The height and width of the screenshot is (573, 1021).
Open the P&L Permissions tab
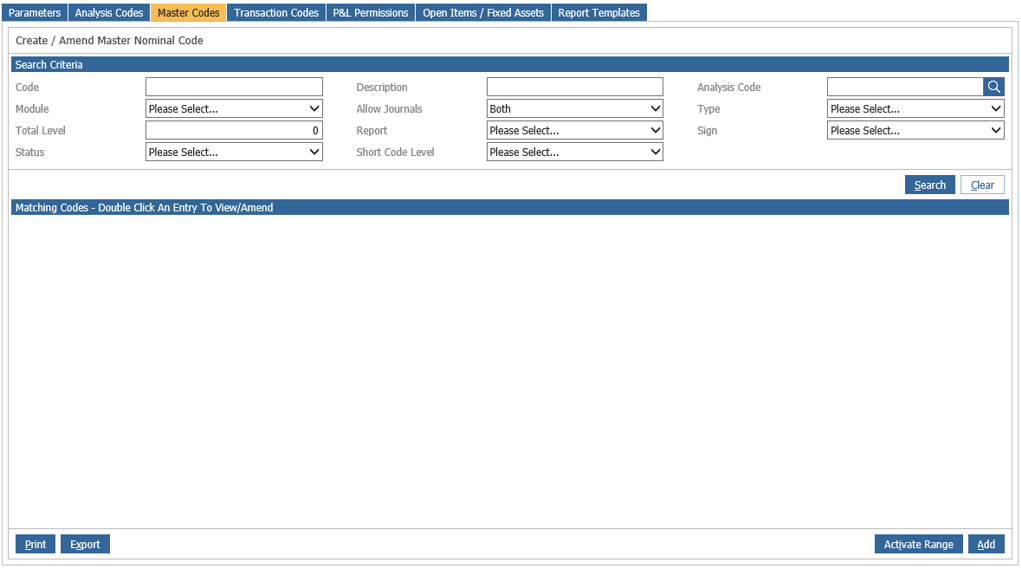(370, 13)
